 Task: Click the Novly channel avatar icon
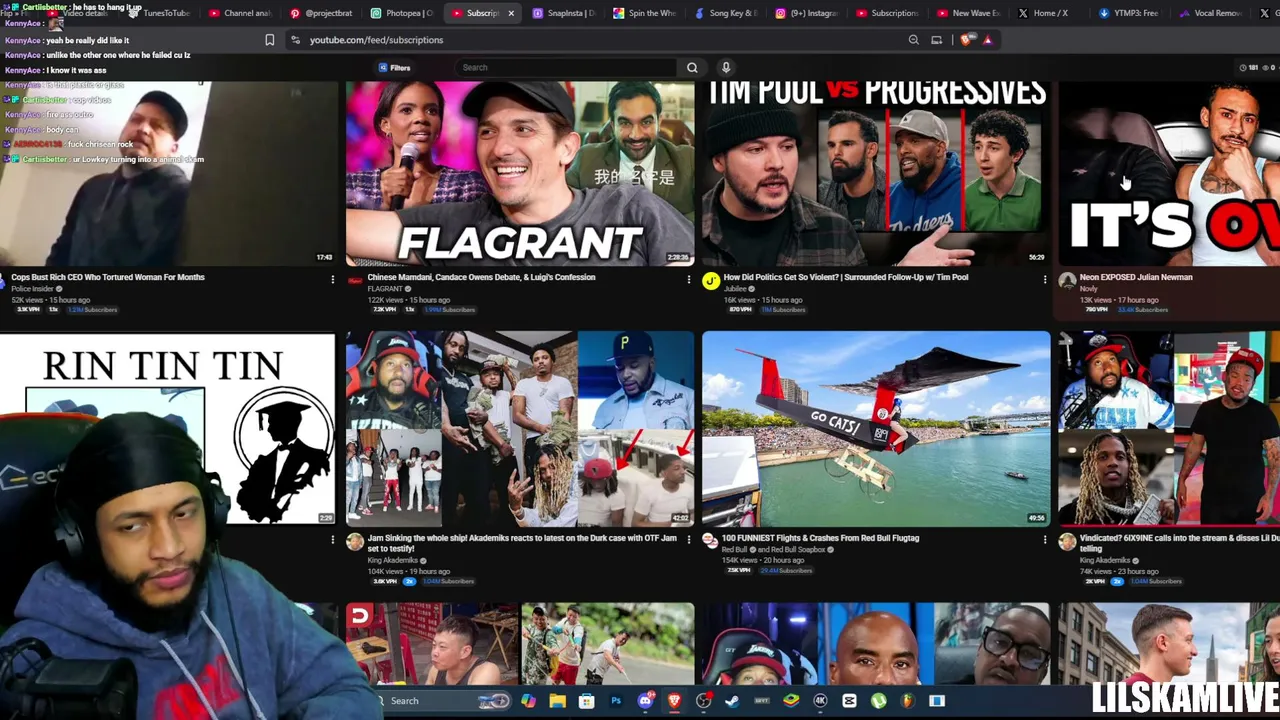click(1067, 281)
